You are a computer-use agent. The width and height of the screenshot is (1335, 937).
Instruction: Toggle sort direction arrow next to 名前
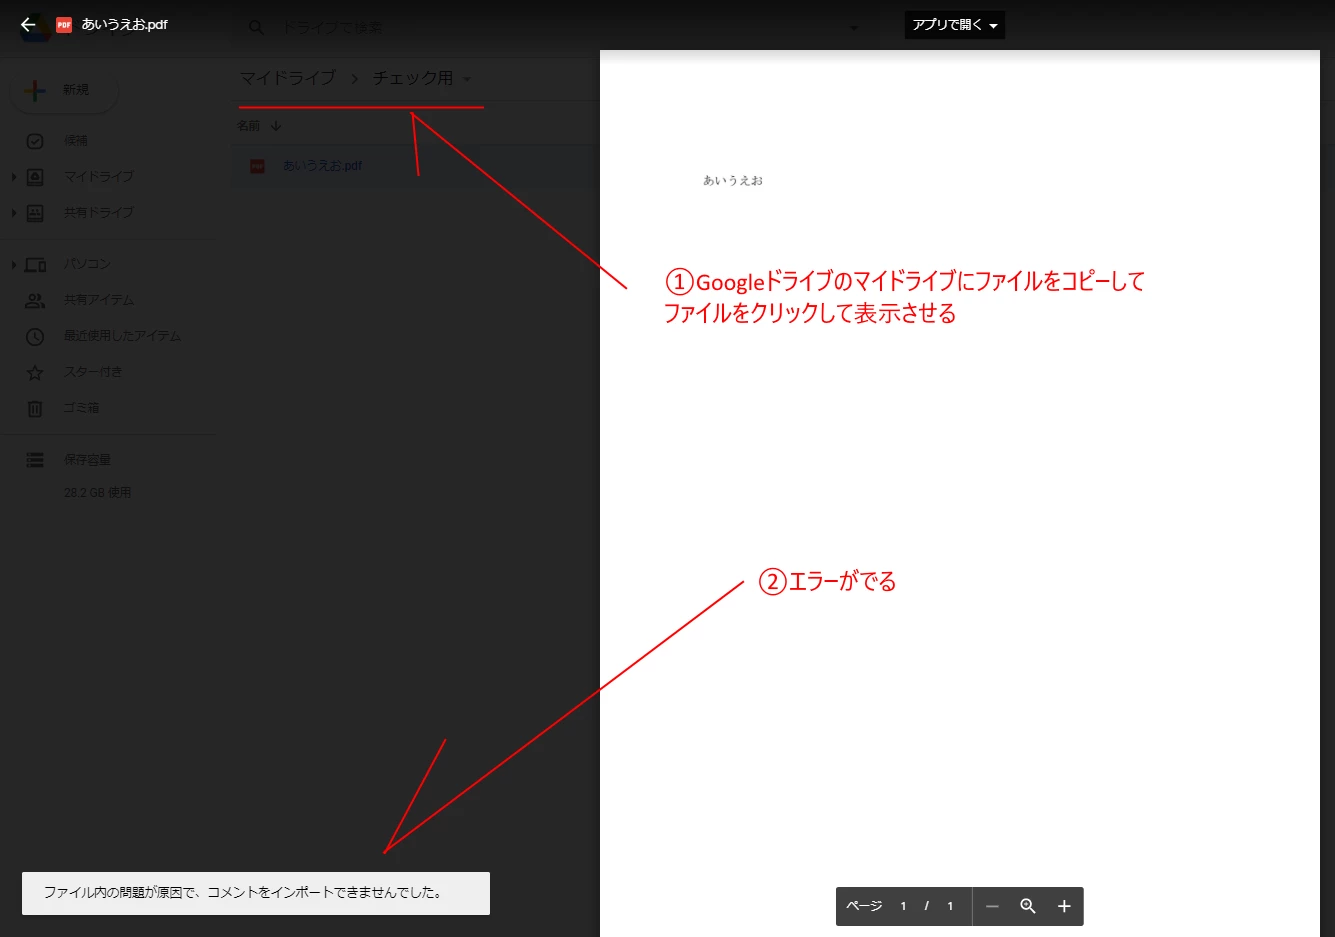(276, 126)
